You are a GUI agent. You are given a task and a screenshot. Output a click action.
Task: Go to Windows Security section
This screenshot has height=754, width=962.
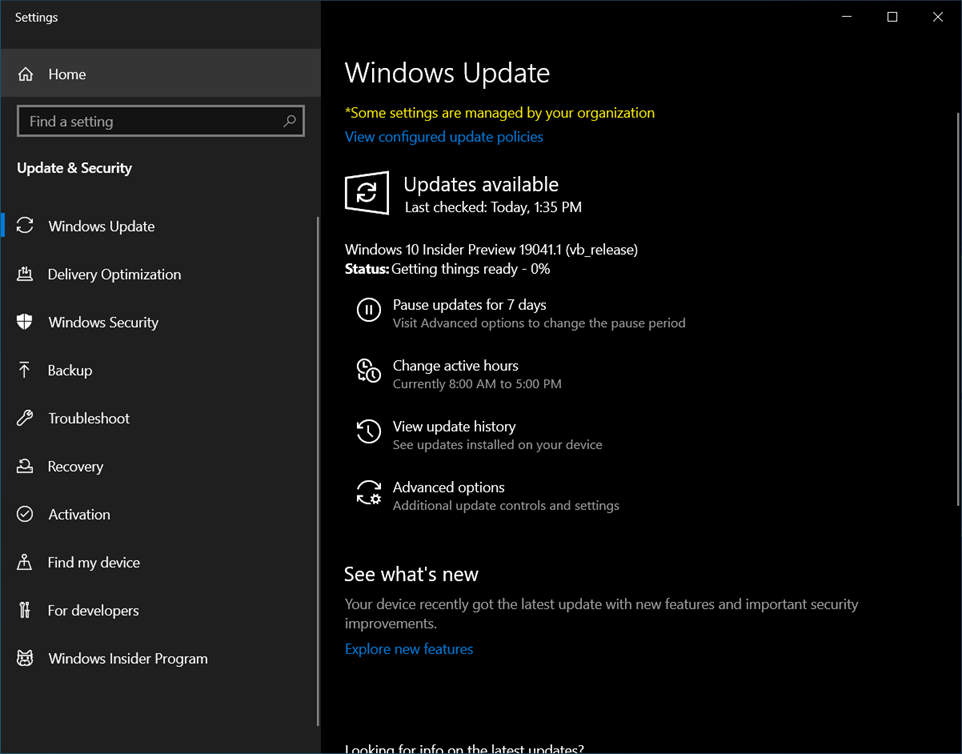point(160,322)
